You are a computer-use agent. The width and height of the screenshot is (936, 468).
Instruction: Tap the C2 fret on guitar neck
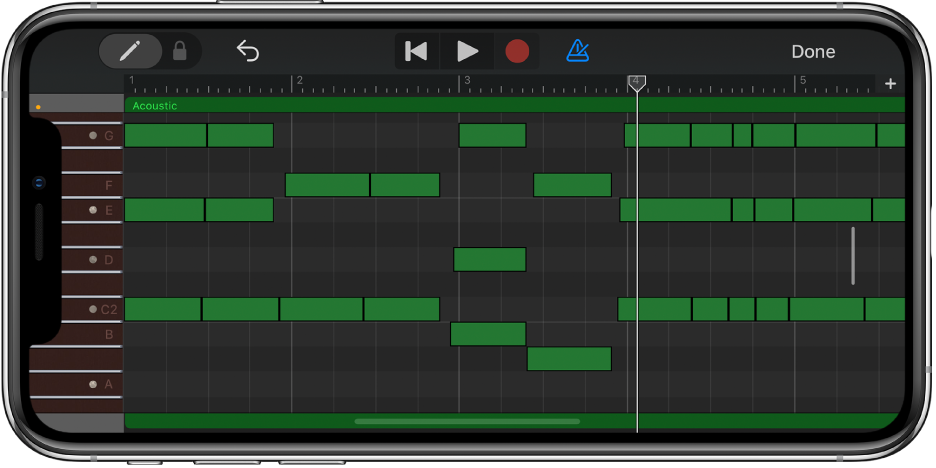pyautogui.click(x=92, y=309)
